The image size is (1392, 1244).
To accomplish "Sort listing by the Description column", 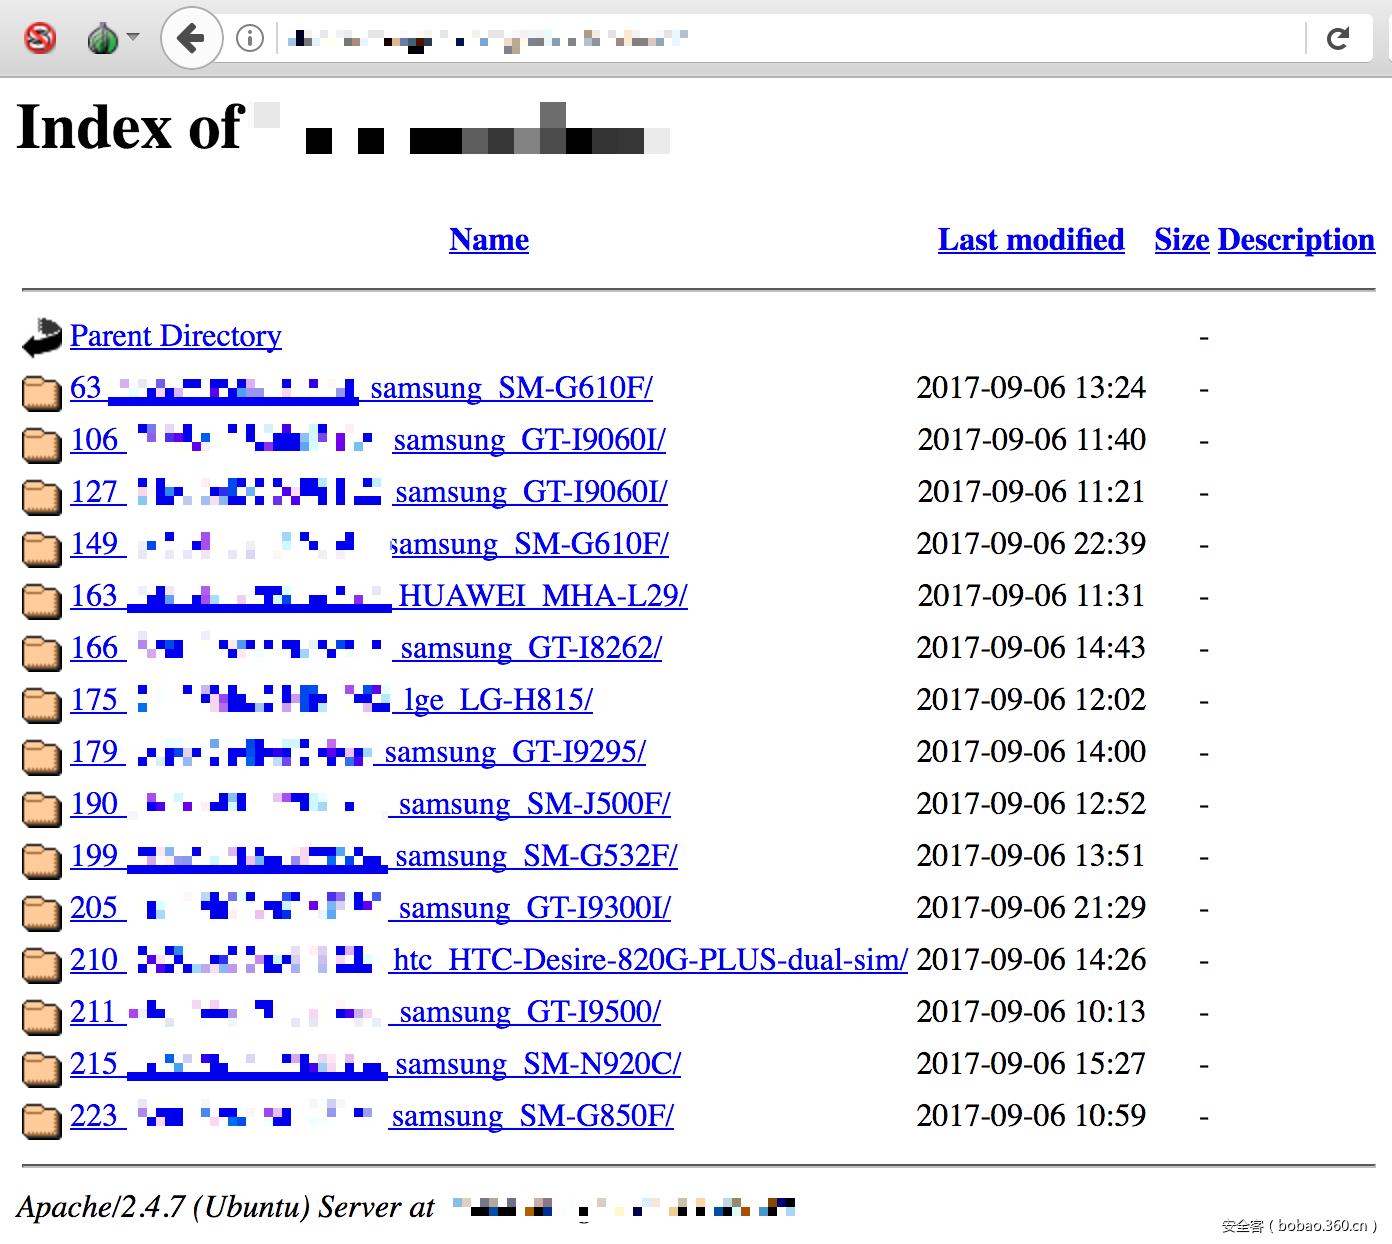I will tap(1295, 240).
